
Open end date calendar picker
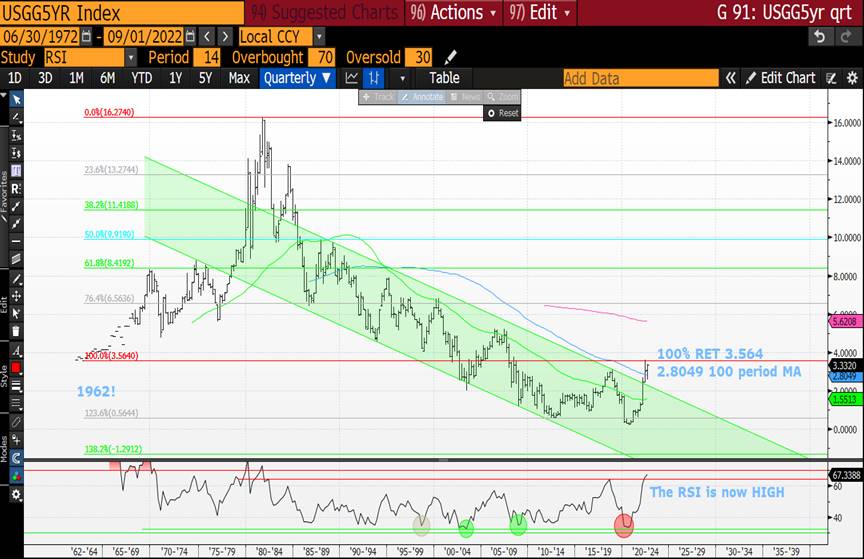point(190,37)
